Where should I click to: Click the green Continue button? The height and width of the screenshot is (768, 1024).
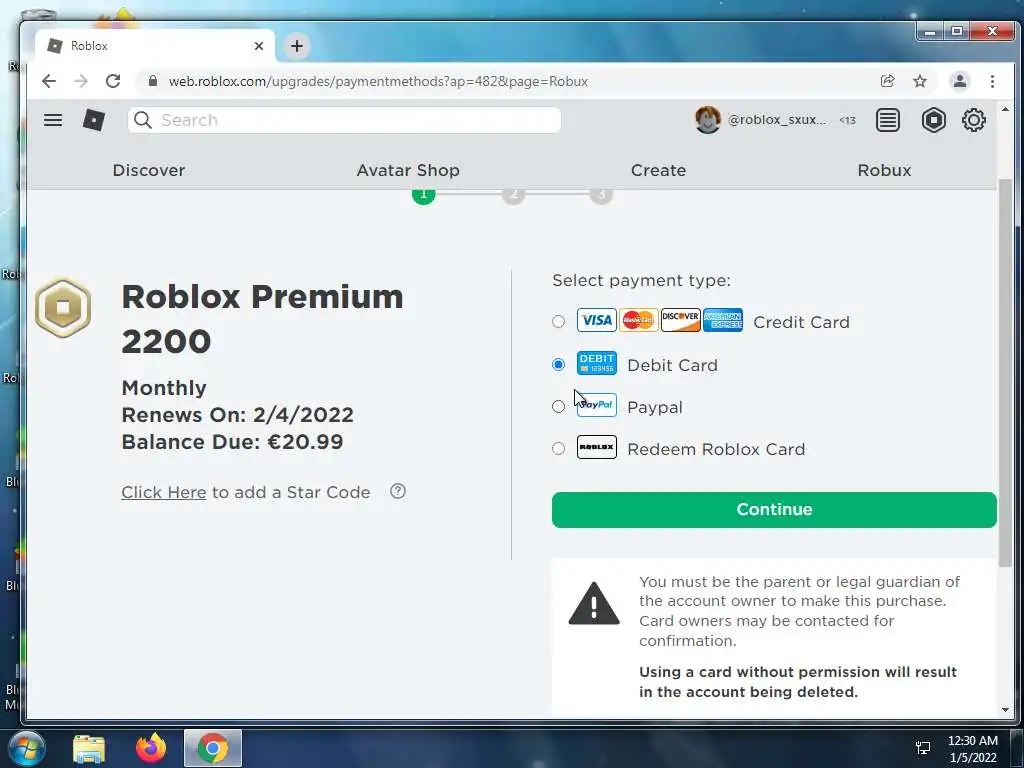tap(774, 509)
